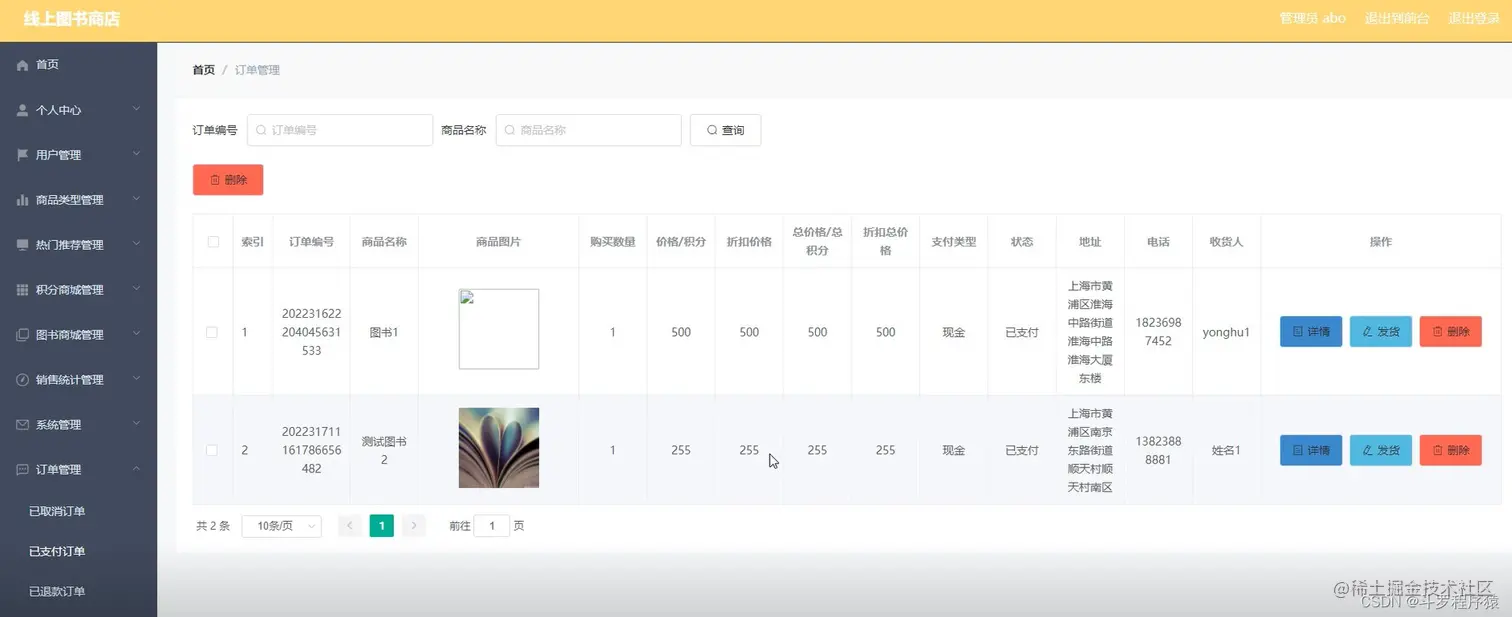Open 详情 for the first order
Image resolution: width=1512 pixels, height=617 pixels.
pos(1310,331)
